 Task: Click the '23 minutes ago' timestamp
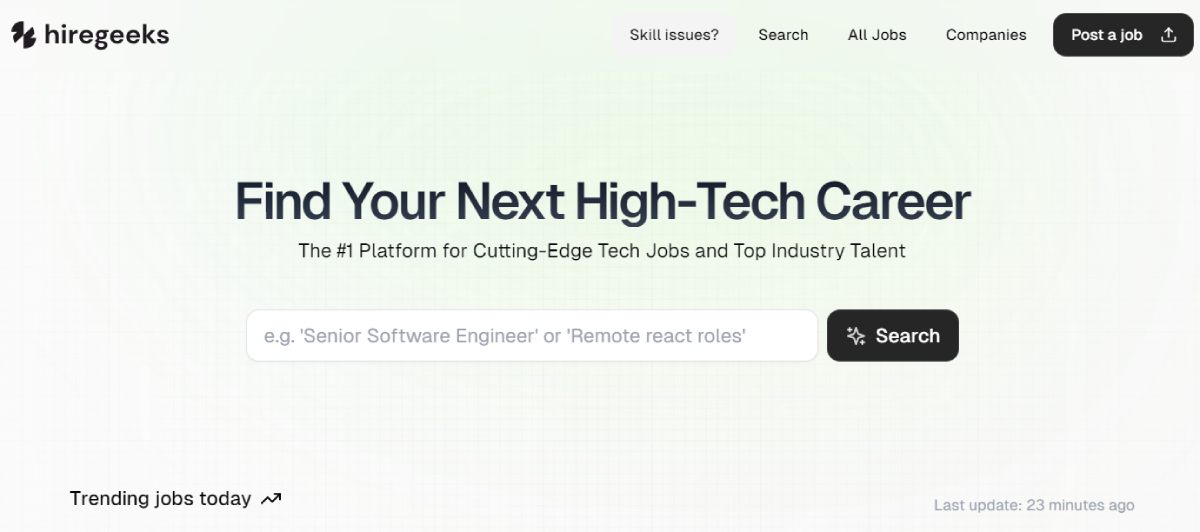point(1081,505)
